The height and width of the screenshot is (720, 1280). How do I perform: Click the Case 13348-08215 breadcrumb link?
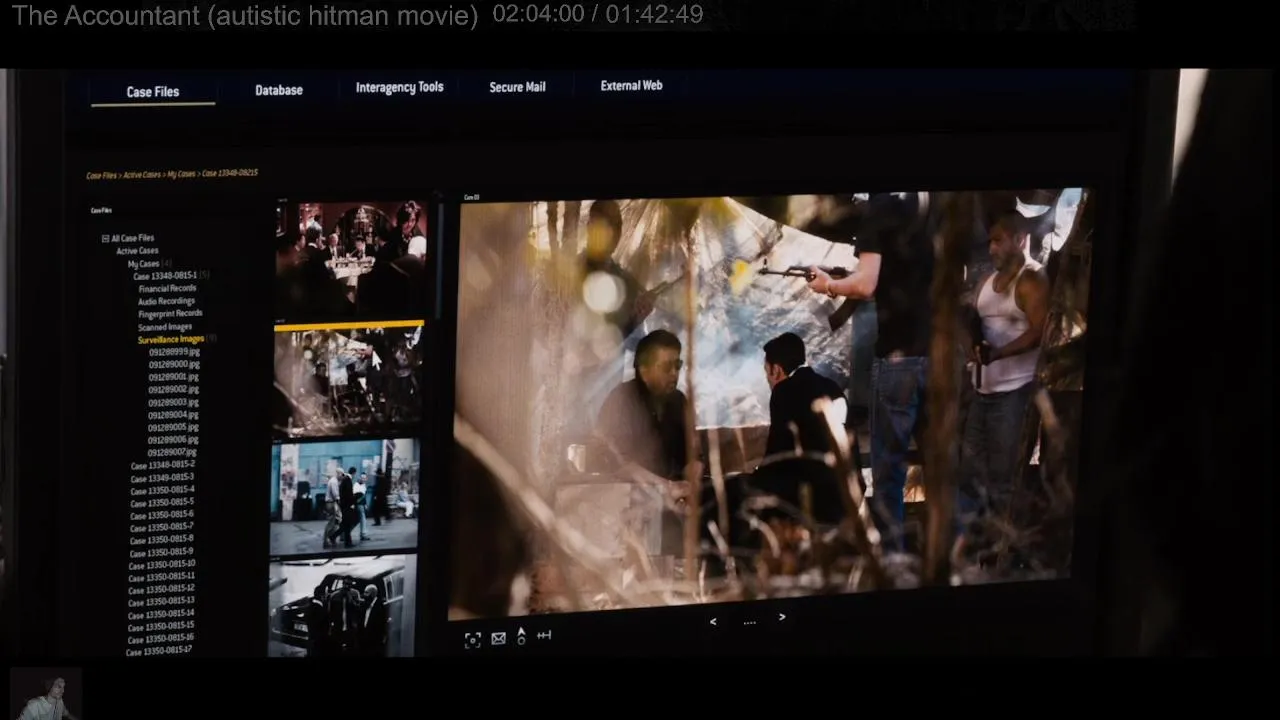230,173
